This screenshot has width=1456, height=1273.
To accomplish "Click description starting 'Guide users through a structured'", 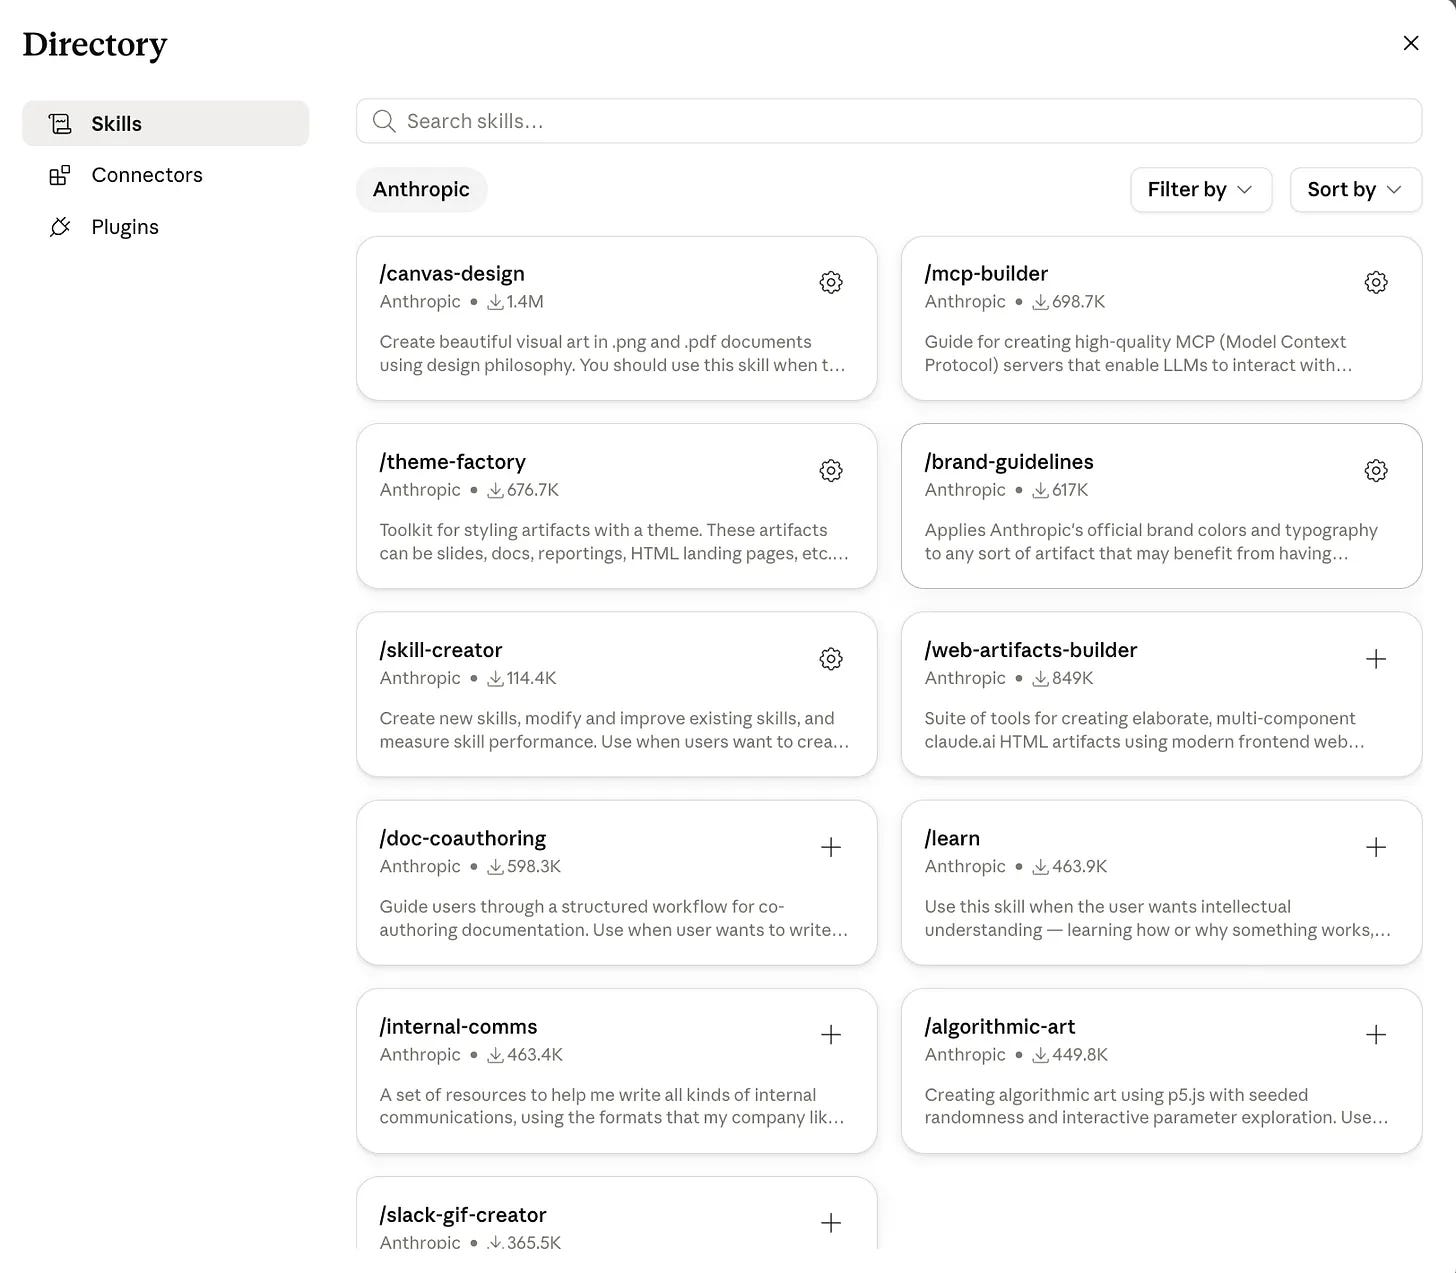I will click(614, 917).
